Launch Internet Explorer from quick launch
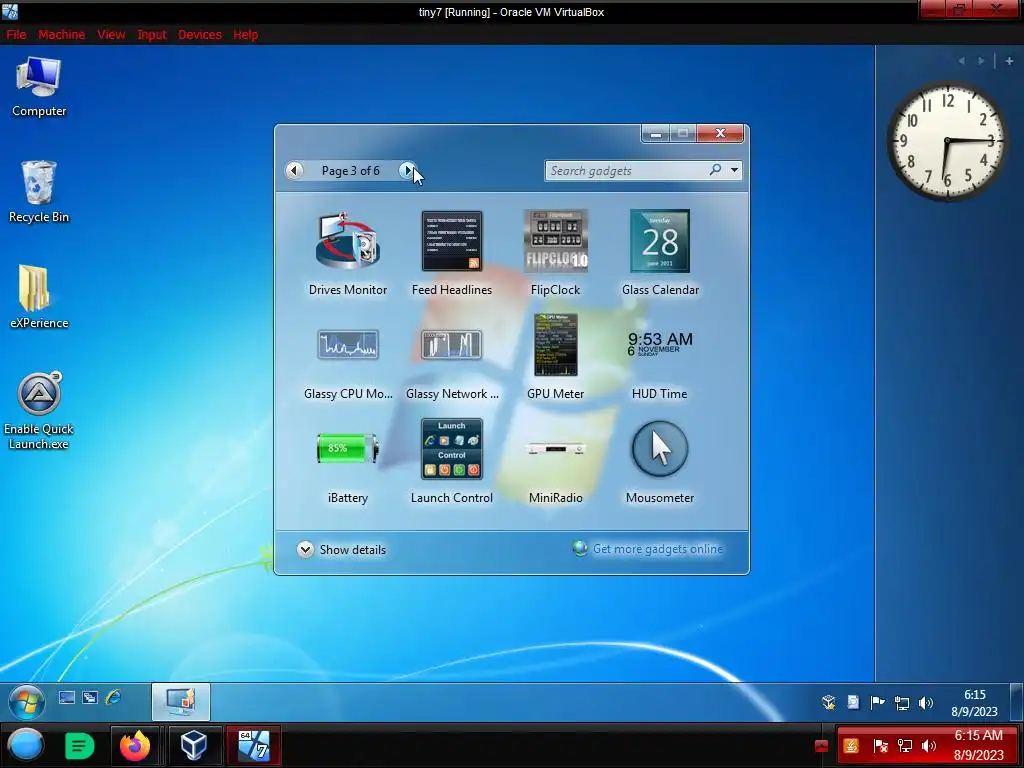The image size is (1024, 768). point(114,697)
